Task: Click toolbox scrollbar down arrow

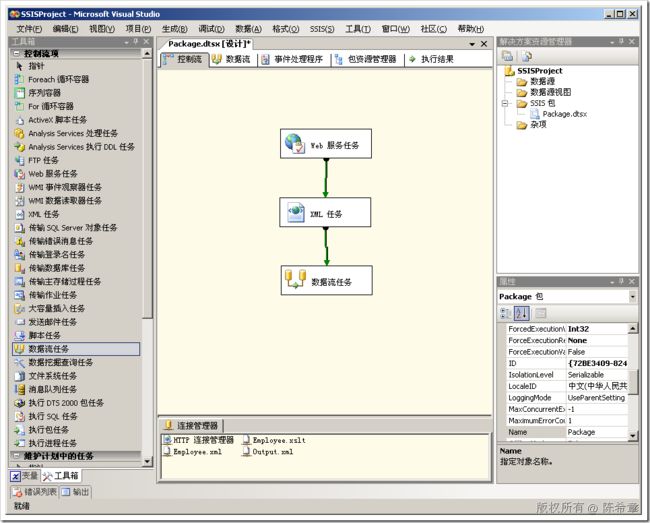Action: pos(147,461)
